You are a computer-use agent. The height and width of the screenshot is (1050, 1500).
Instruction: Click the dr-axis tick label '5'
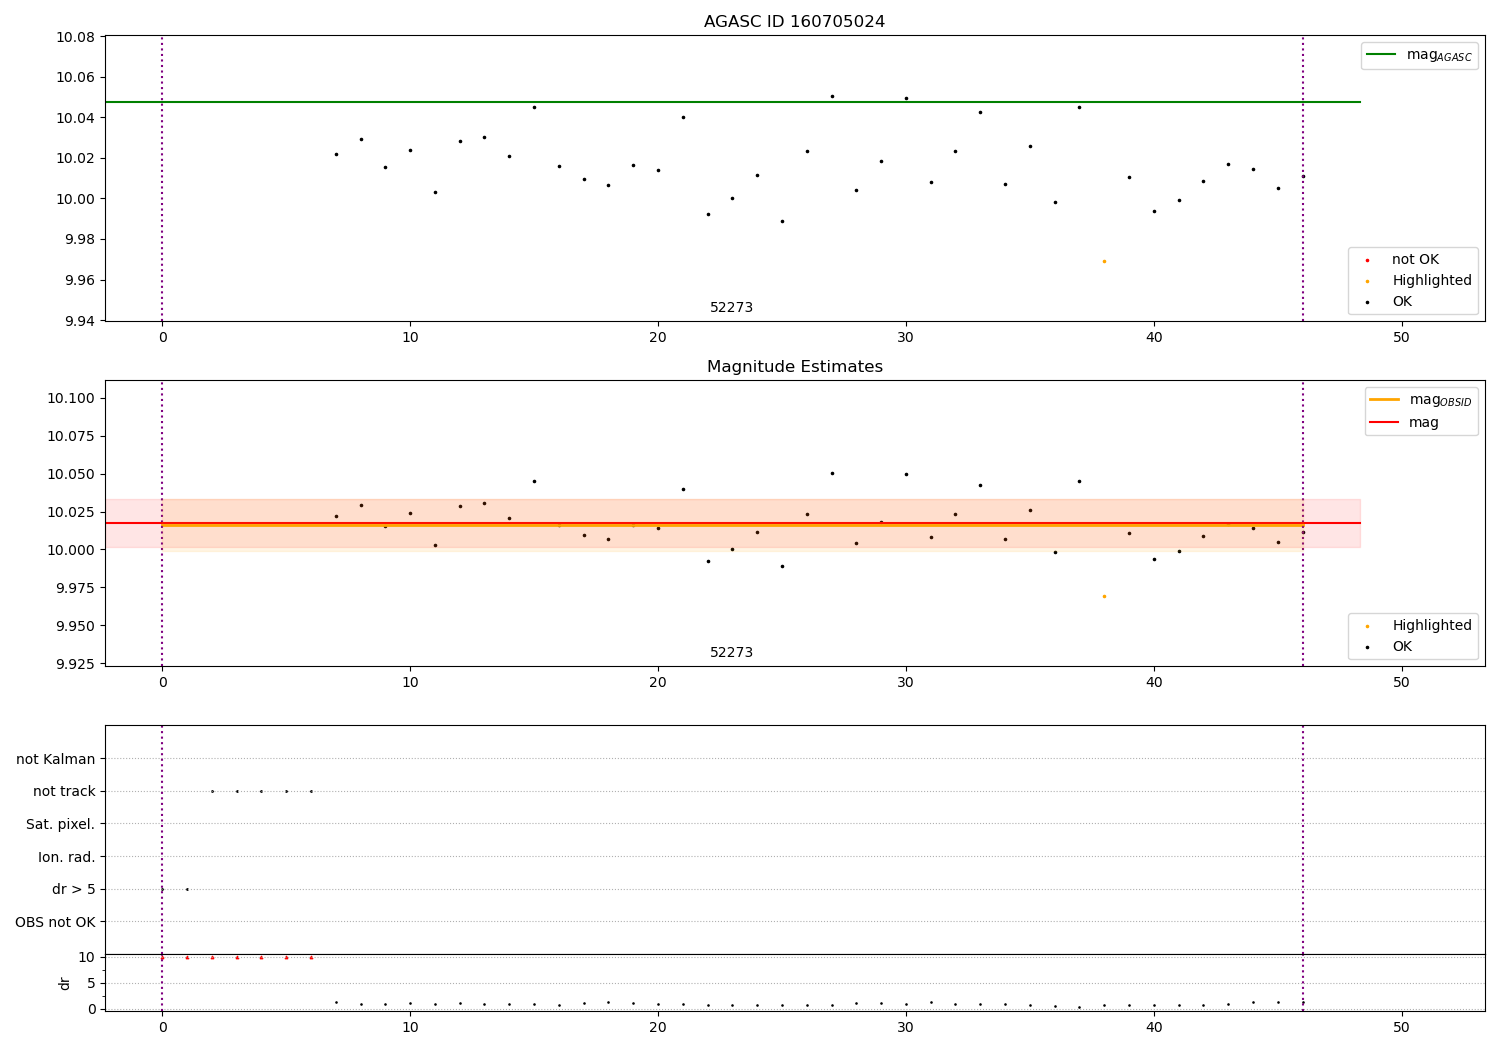pos(92,983)
